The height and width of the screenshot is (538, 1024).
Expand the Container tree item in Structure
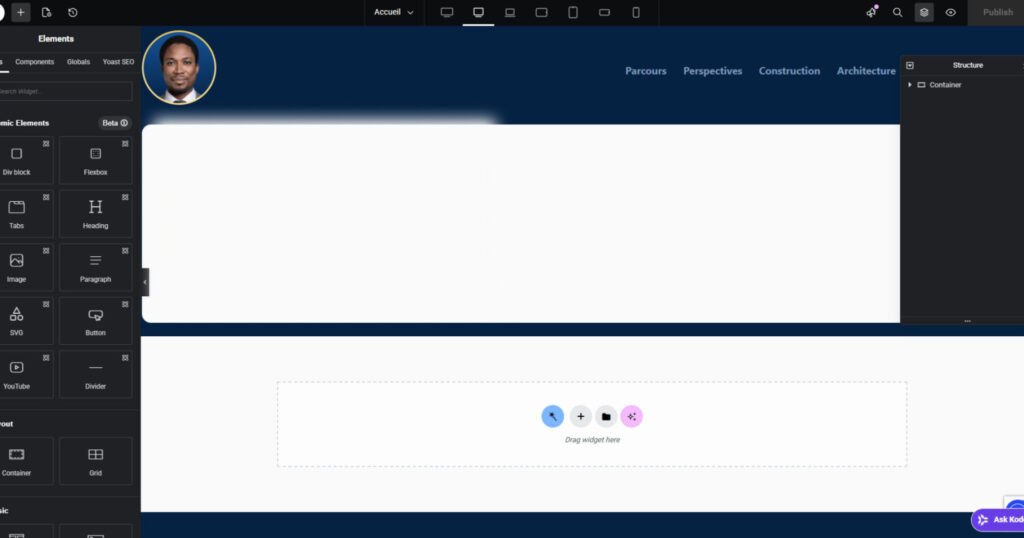(x=910, y=85)
